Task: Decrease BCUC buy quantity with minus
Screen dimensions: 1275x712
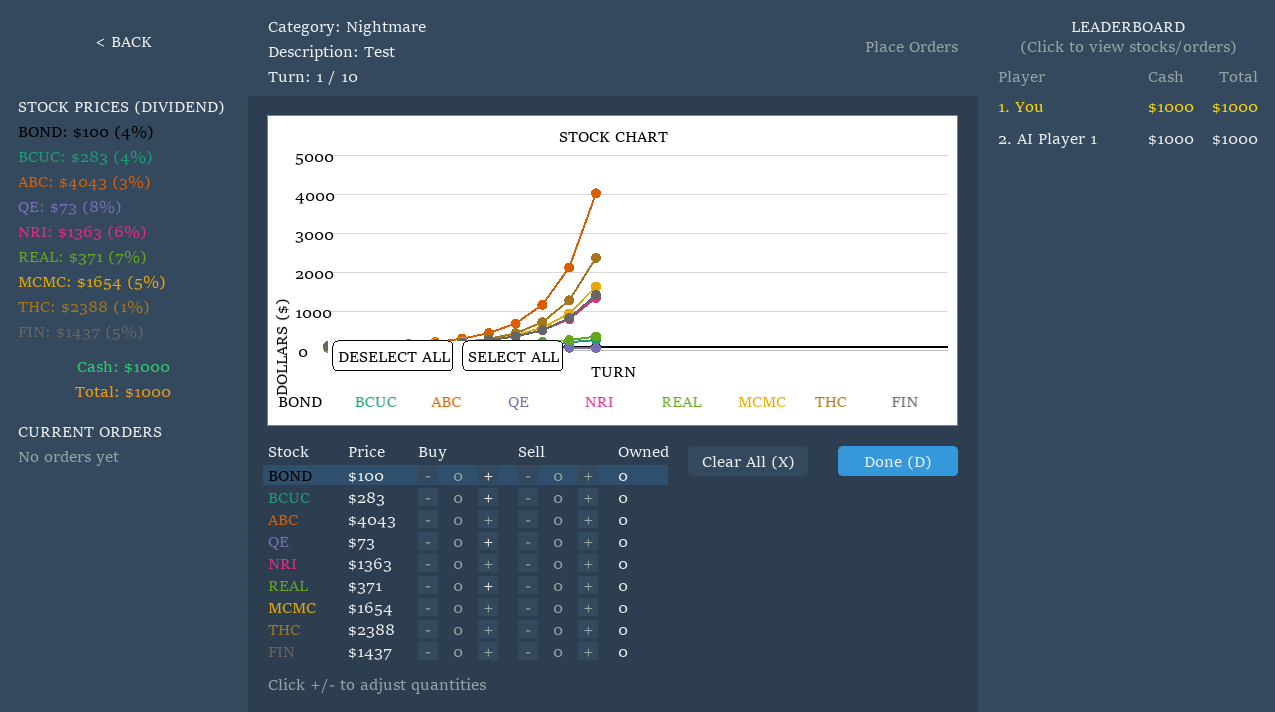Action: pos(428,498)
